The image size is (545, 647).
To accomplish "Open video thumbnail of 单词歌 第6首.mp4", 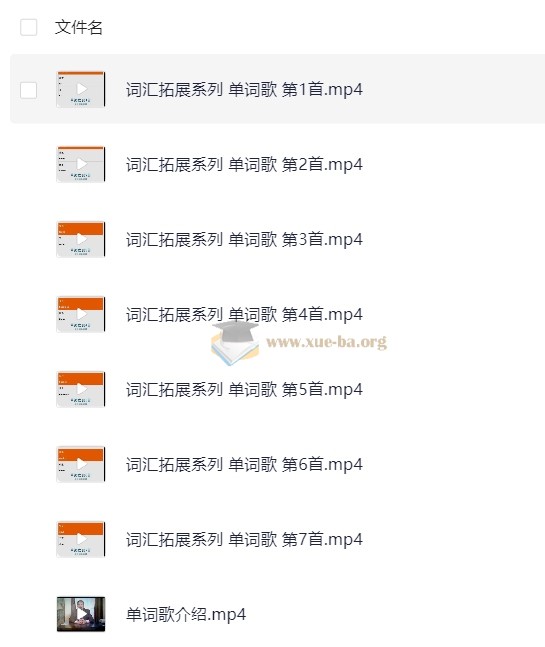I will click(x=81, y=464).
